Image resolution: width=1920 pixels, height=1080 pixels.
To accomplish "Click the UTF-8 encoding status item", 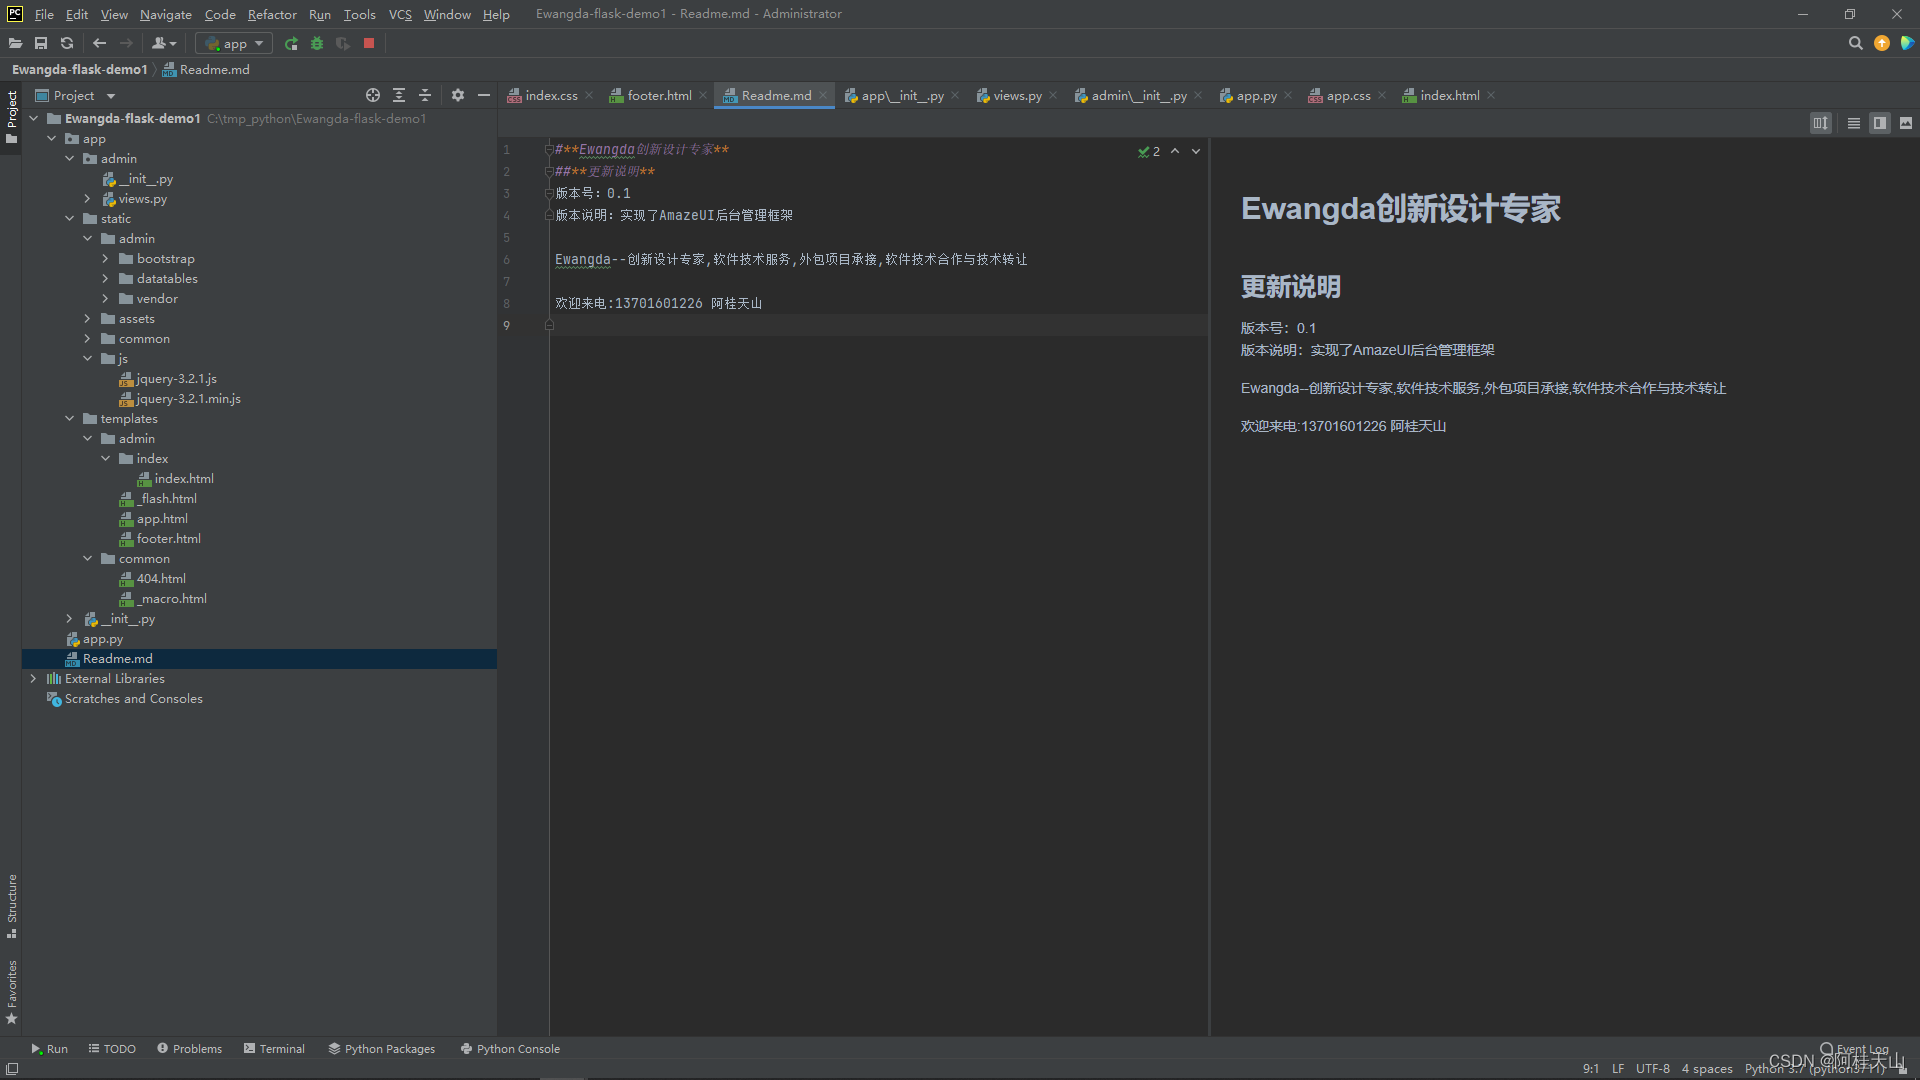I will coord(1652,1069).
